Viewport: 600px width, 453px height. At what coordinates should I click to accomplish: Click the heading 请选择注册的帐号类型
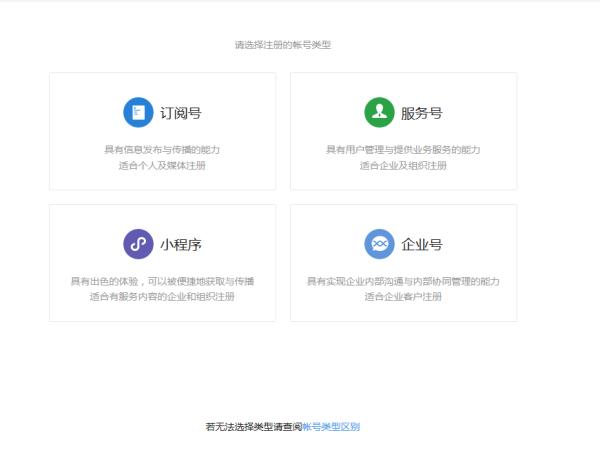(283, 45)
